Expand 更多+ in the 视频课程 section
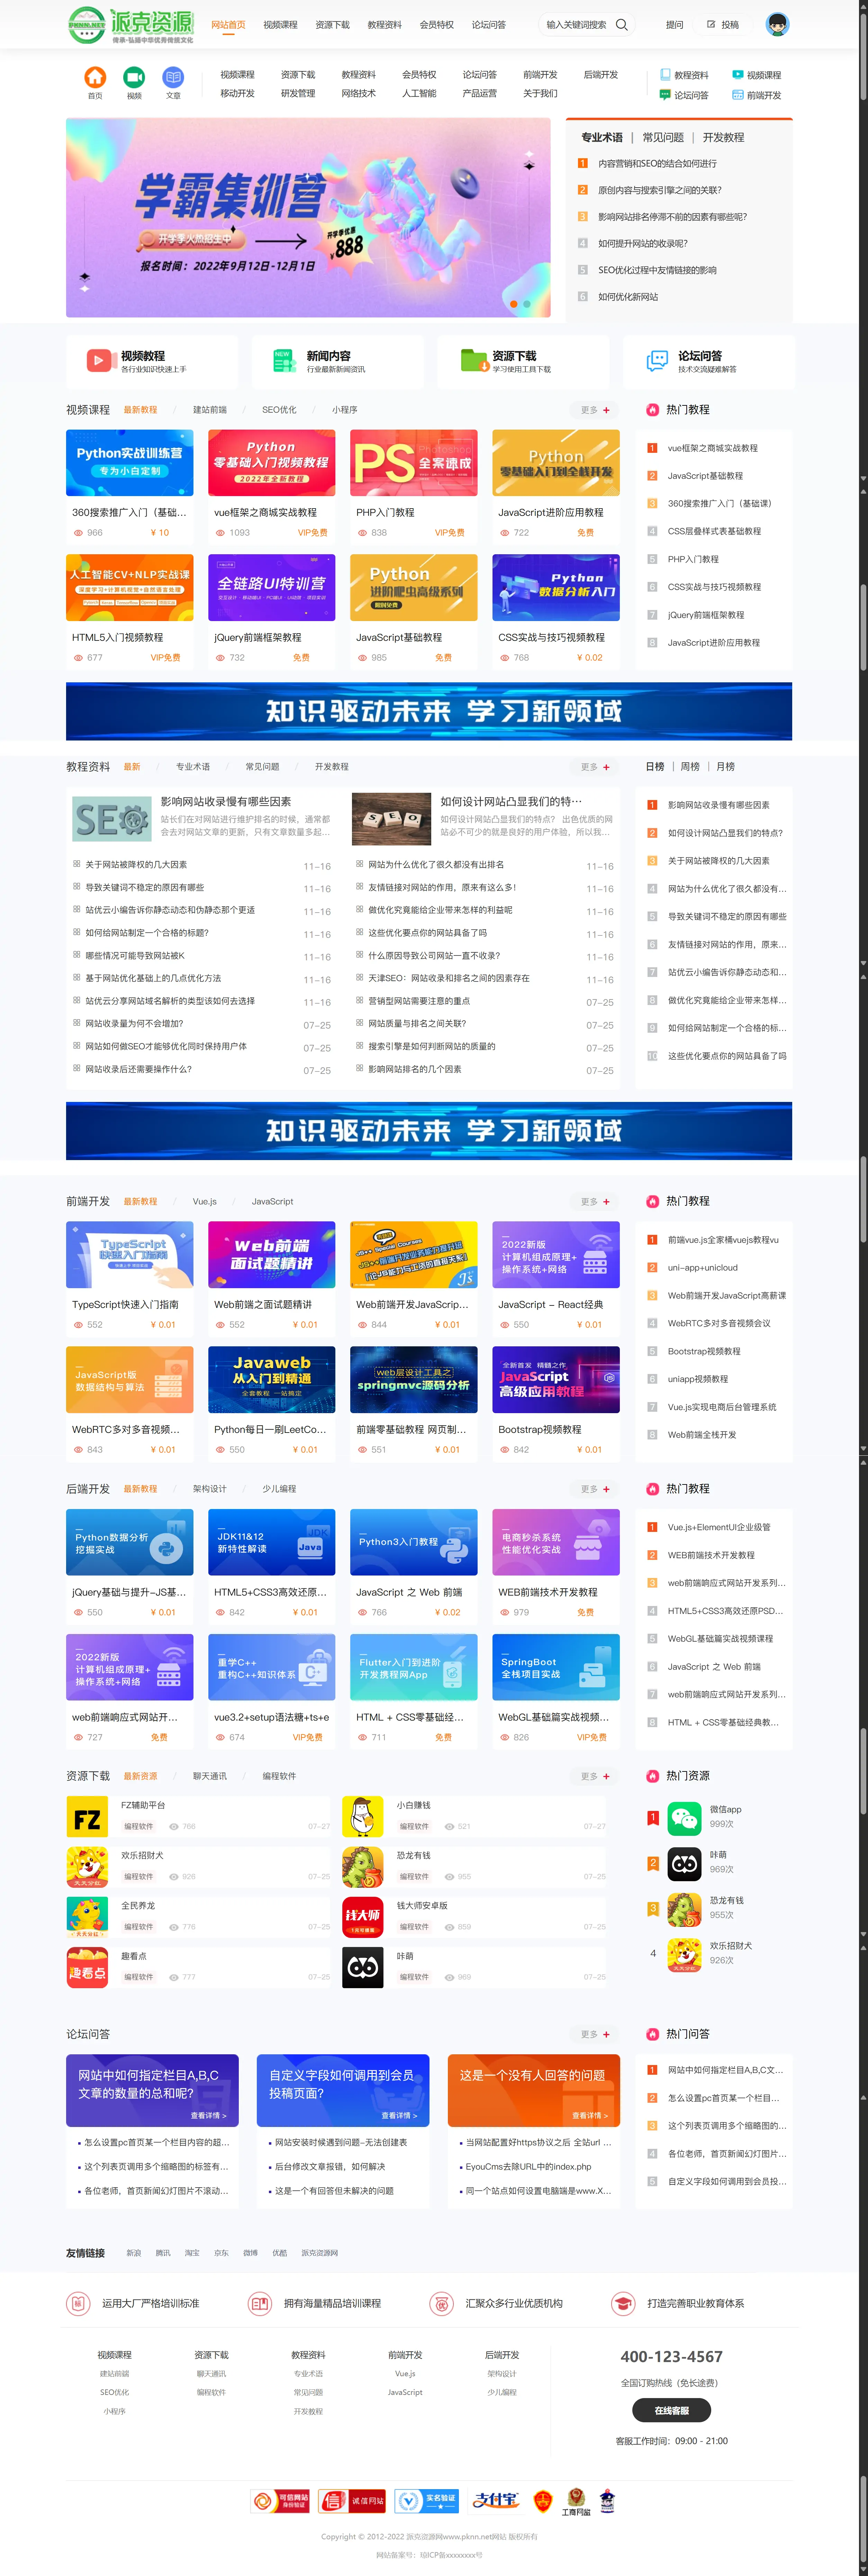 (x=592, y=410)
